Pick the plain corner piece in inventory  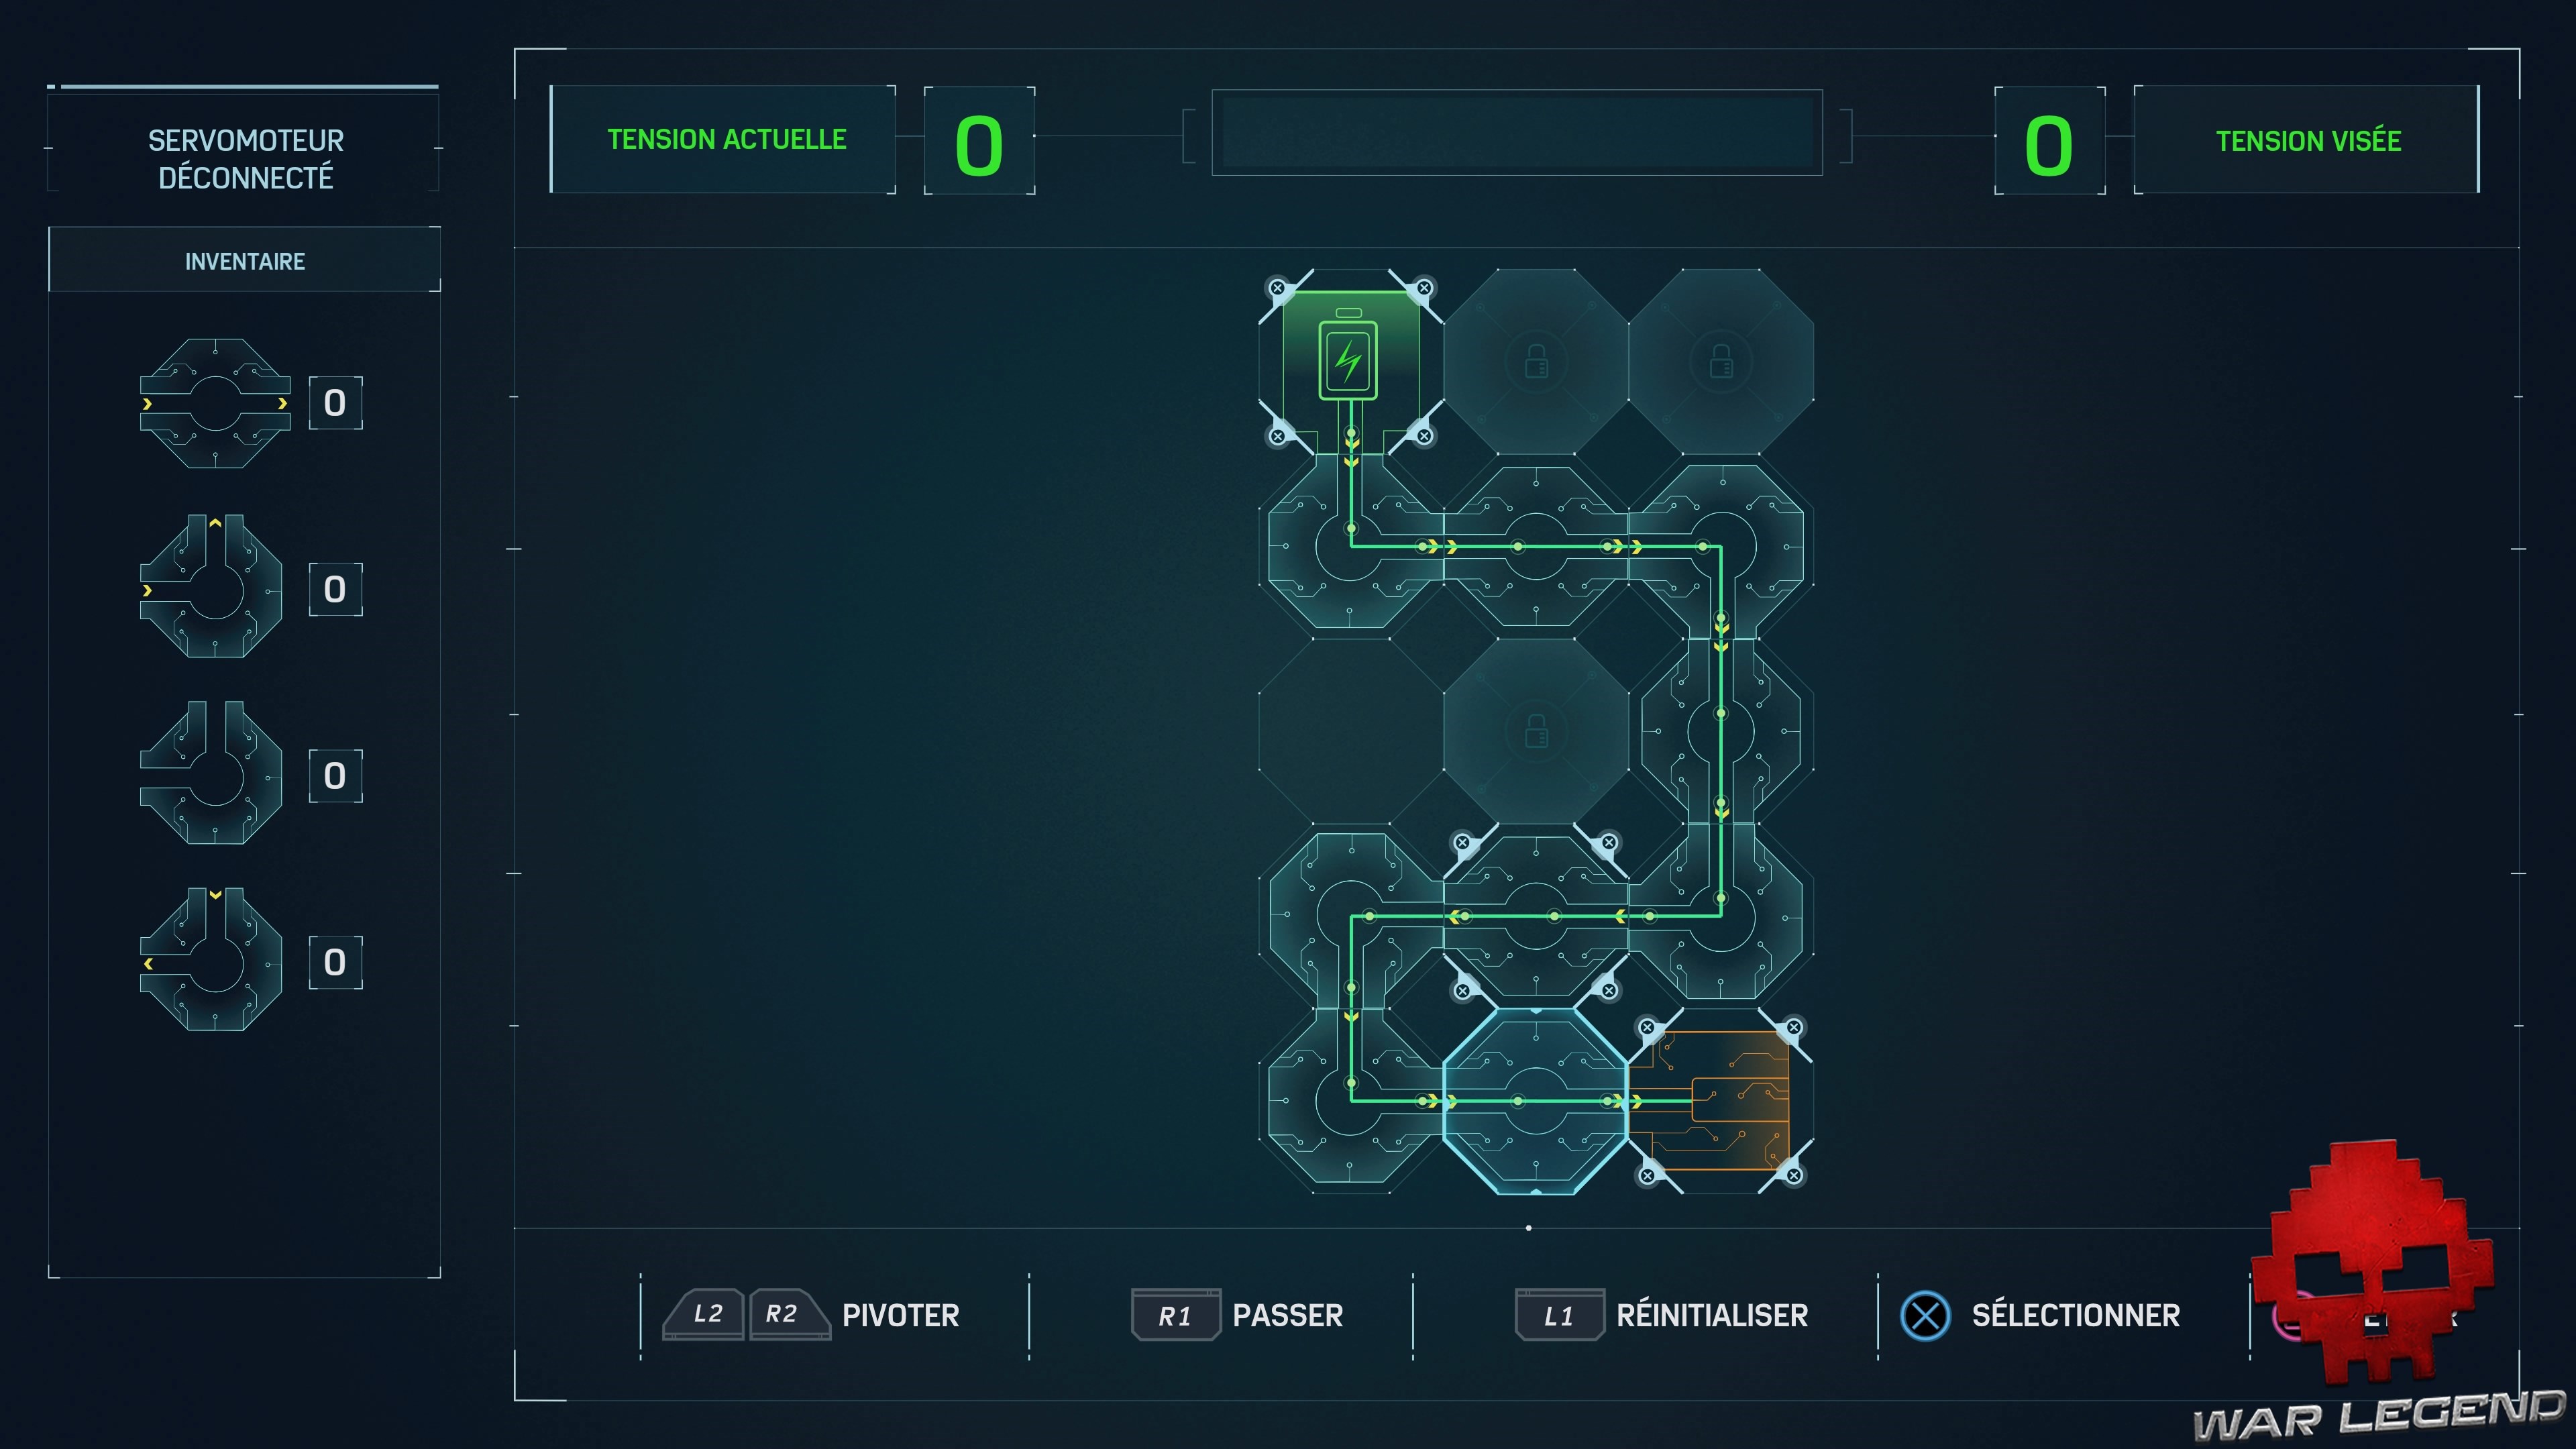212,773
